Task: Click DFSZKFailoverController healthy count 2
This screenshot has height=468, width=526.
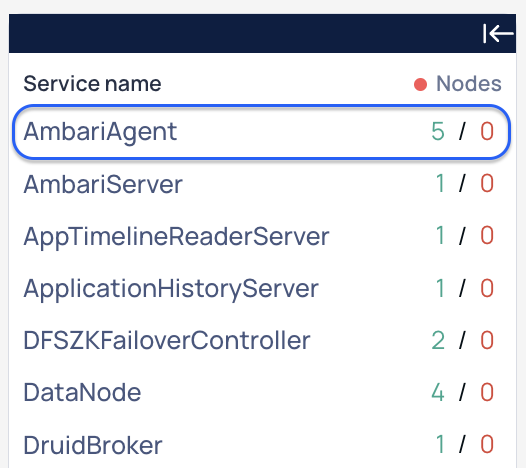Action: click(x=438, y=340)
